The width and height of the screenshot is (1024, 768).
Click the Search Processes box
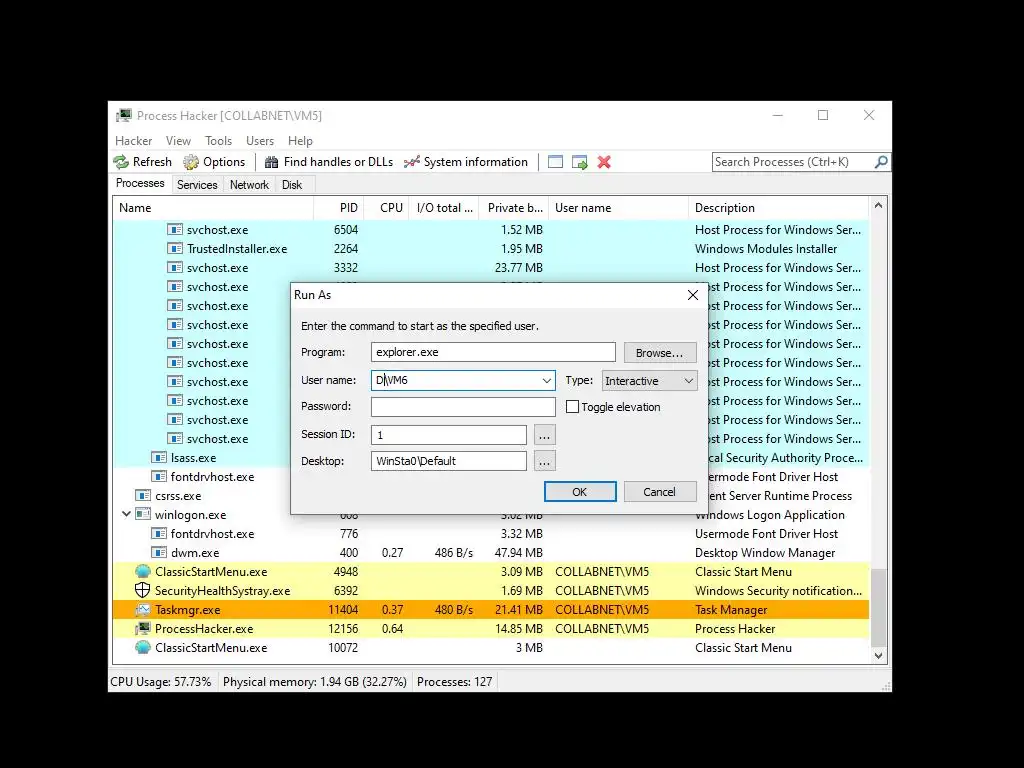[793, 162]
